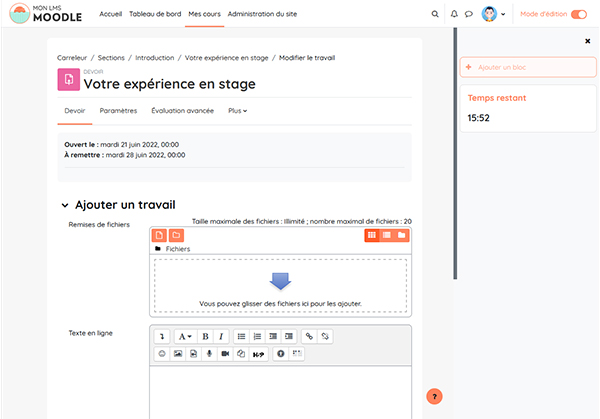Insert an image in the editor

[x=177, y=354]
